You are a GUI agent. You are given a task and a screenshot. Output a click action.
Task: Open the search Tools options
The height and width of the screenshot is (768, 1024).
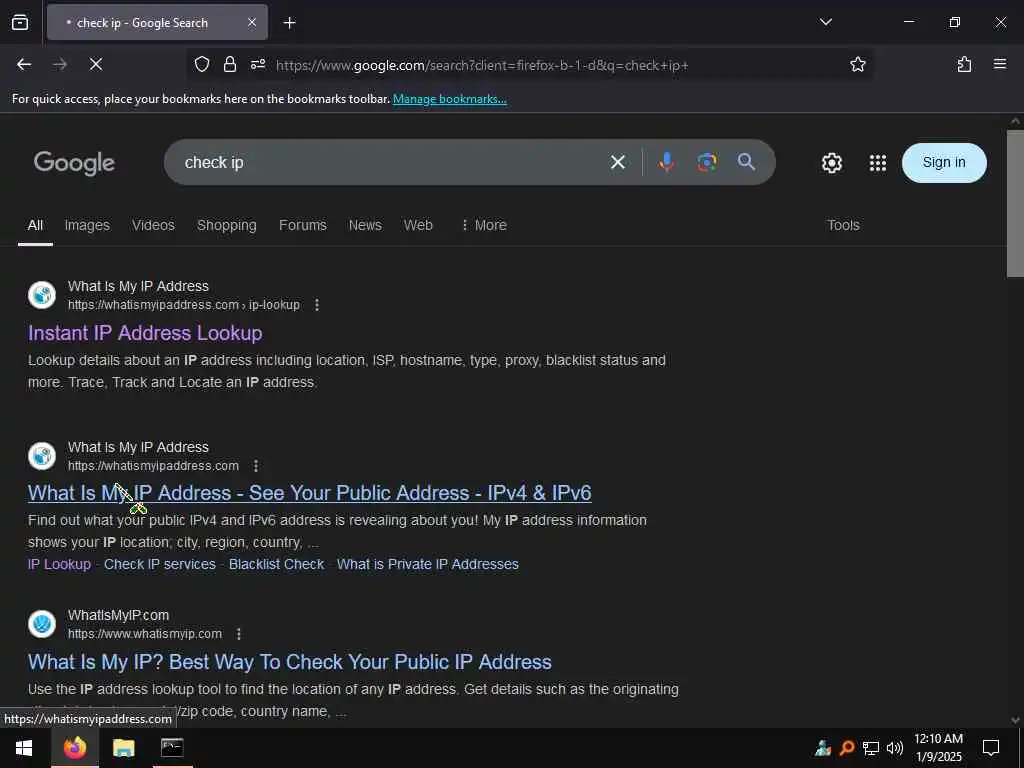843,225
